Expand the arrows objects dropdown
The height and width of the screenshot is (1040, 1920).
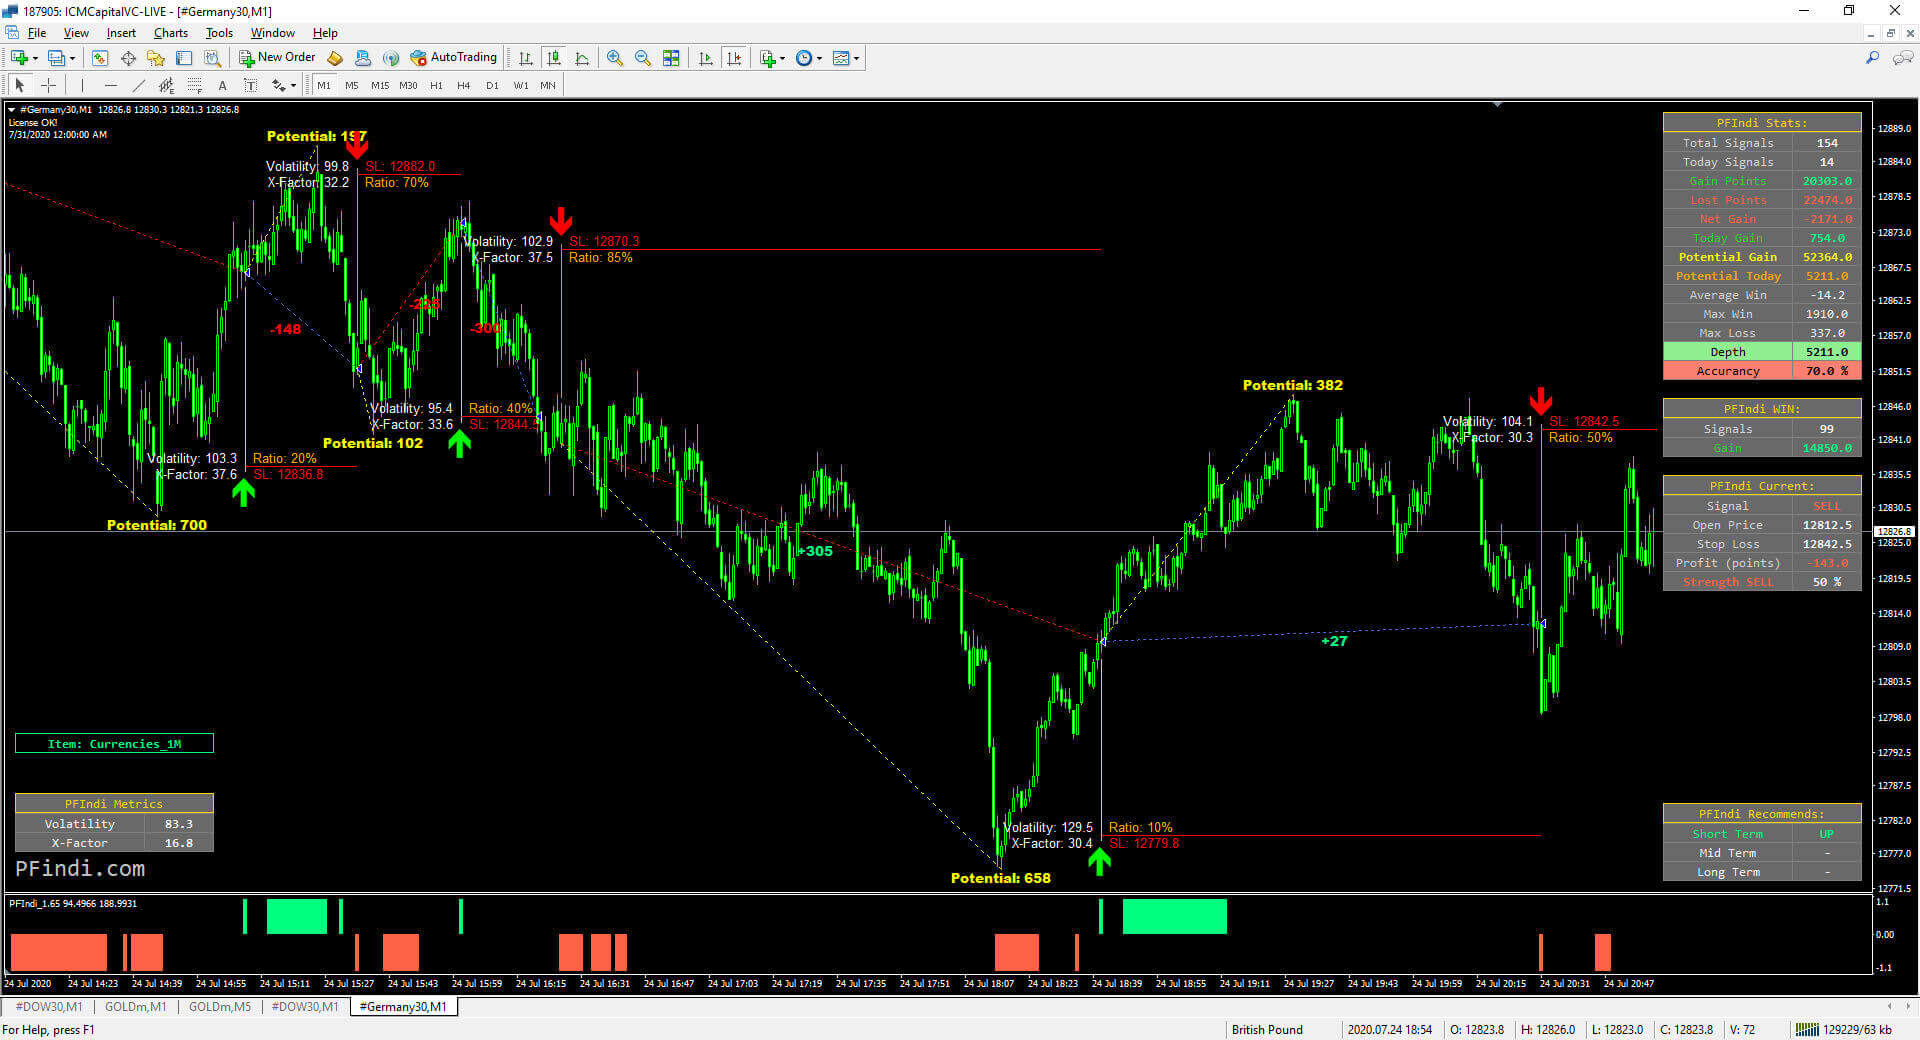[x=293, y=85]
